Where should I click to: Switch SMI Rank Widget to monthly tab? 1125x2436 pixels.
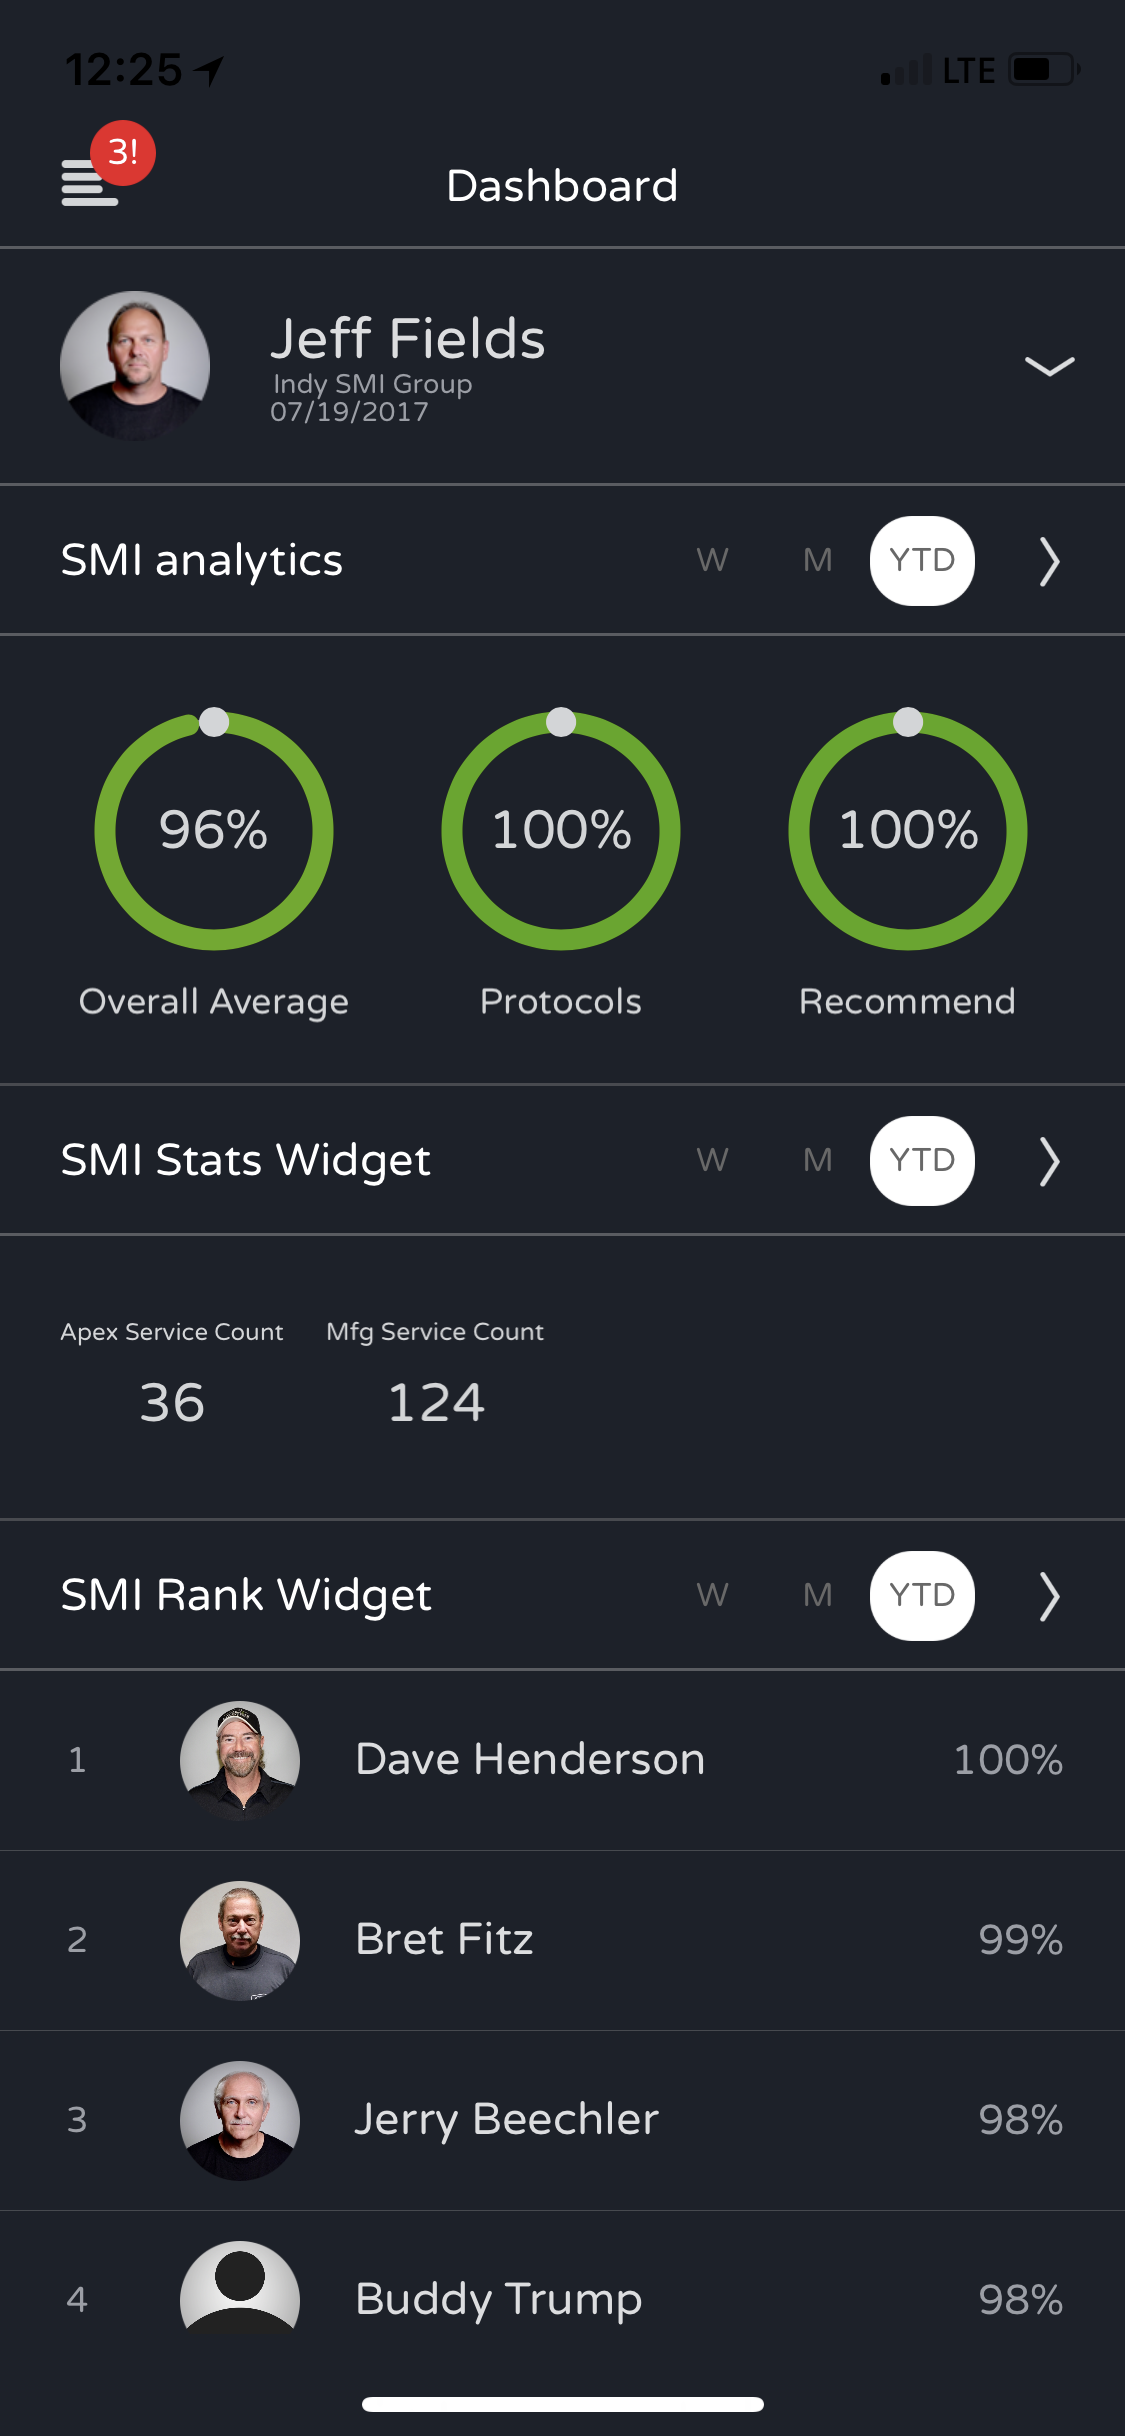817,1595
